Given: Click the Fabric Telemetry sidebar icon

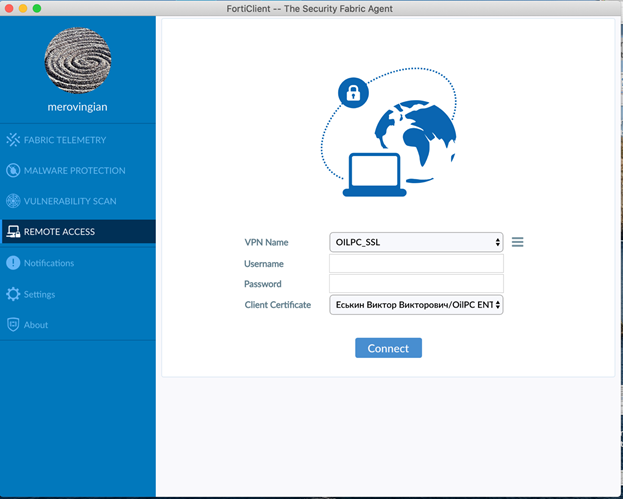Looking at the screenshot, I should pos(13,140).
